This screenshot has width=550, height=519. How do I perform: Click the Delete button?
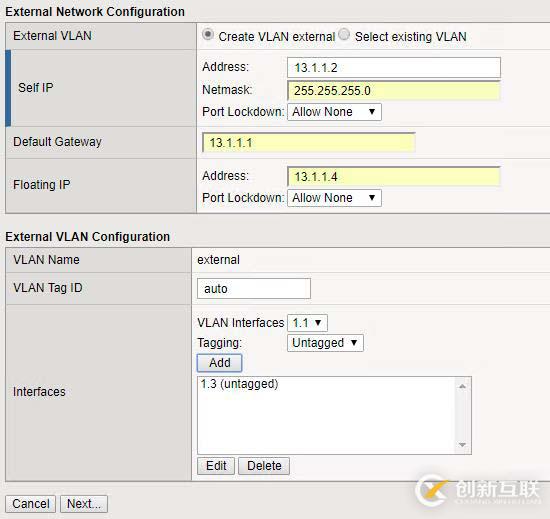(264, 466)
